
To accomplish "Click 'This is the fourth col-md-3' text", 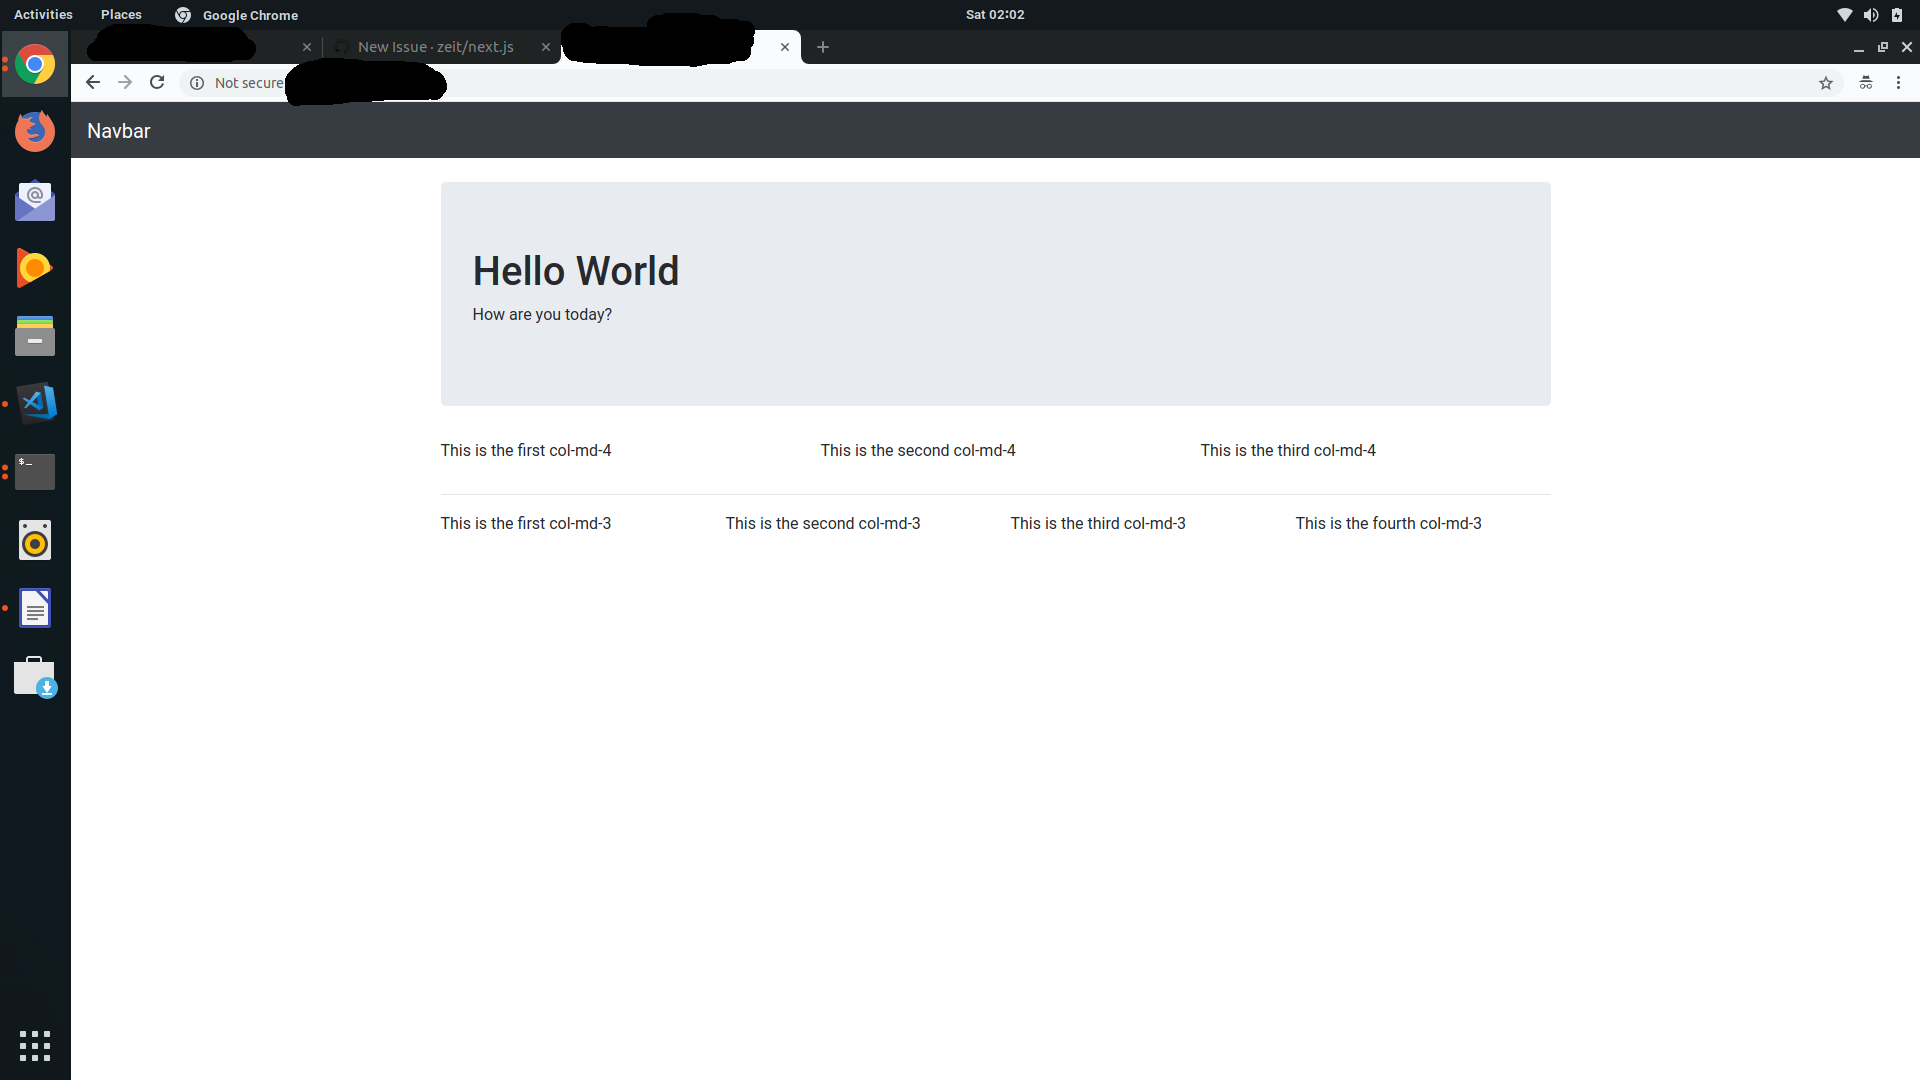I will (x=1389, y=523).
